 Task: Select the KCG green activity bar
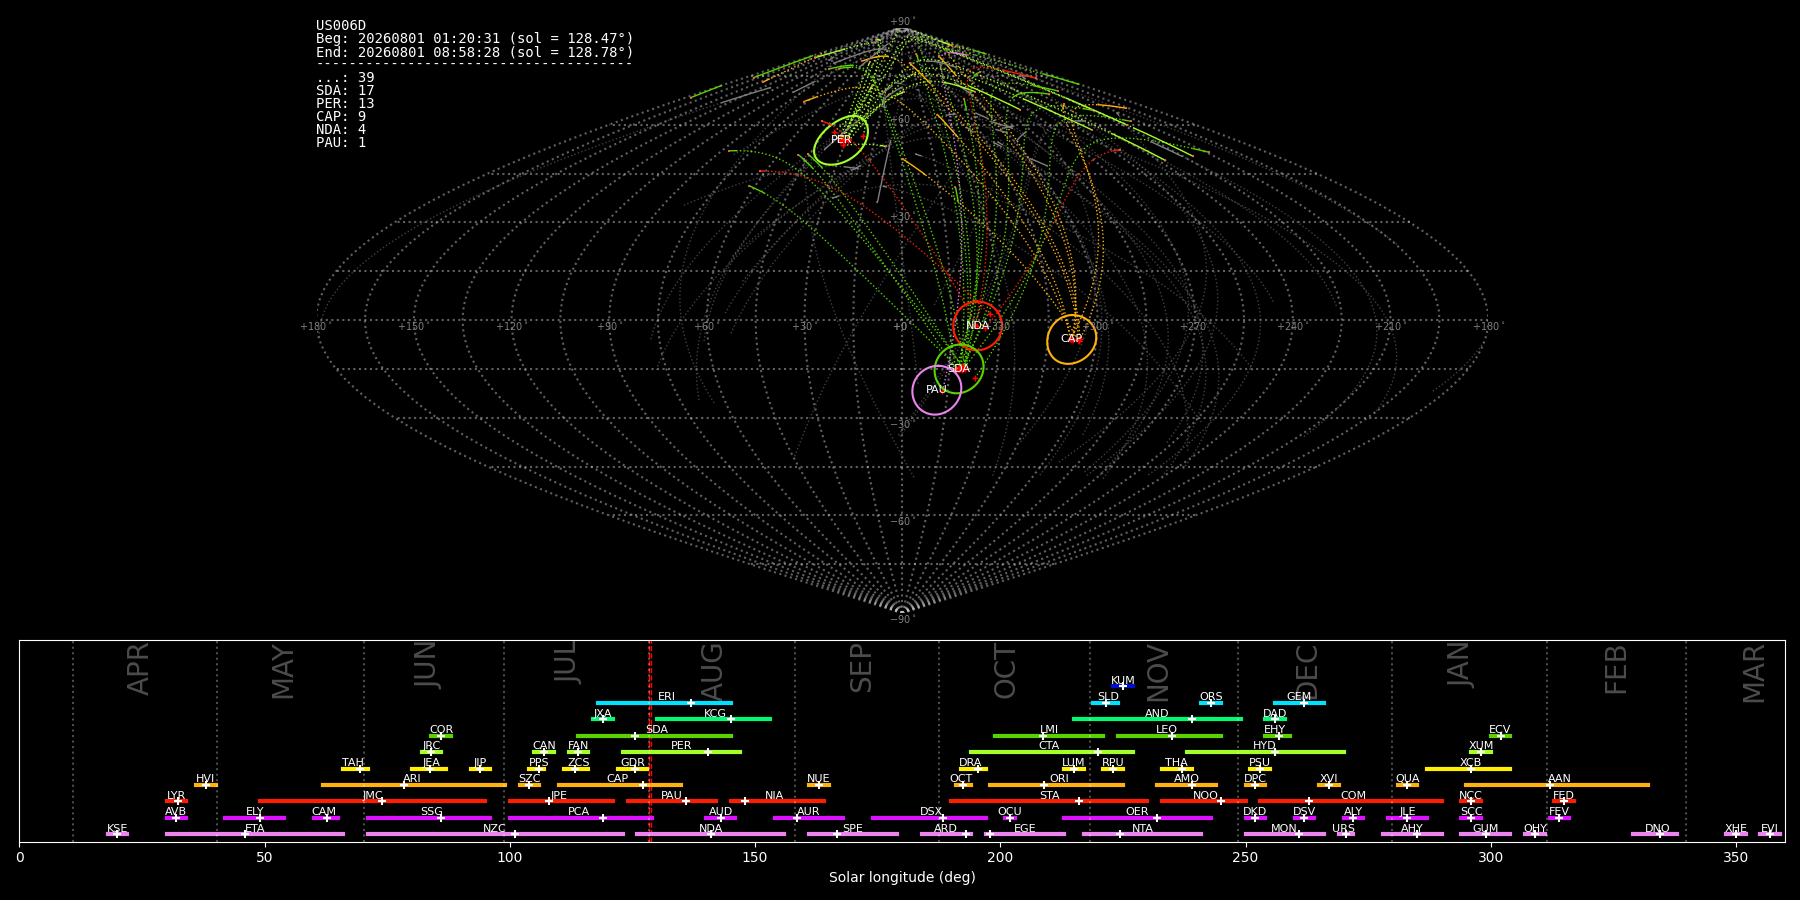[x=713, y=719]
